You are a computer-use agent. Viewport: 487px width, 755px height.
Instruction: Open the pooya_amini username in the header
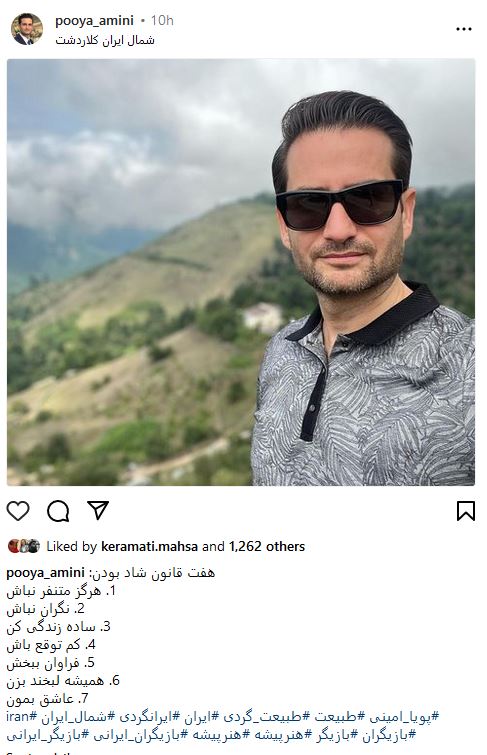[94, 21]
